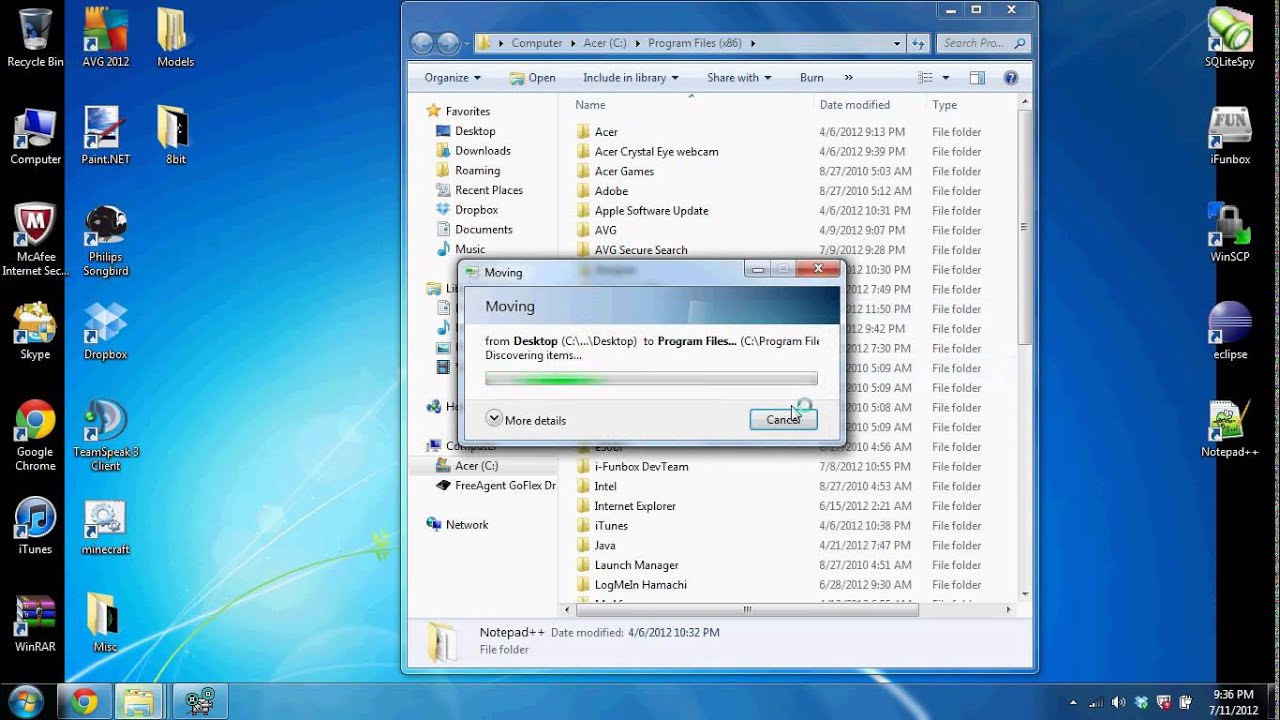This screenshot has height=720, width=1280.
Task: Open Philips Songbird desktop shortcut
Action: point(106,240)
